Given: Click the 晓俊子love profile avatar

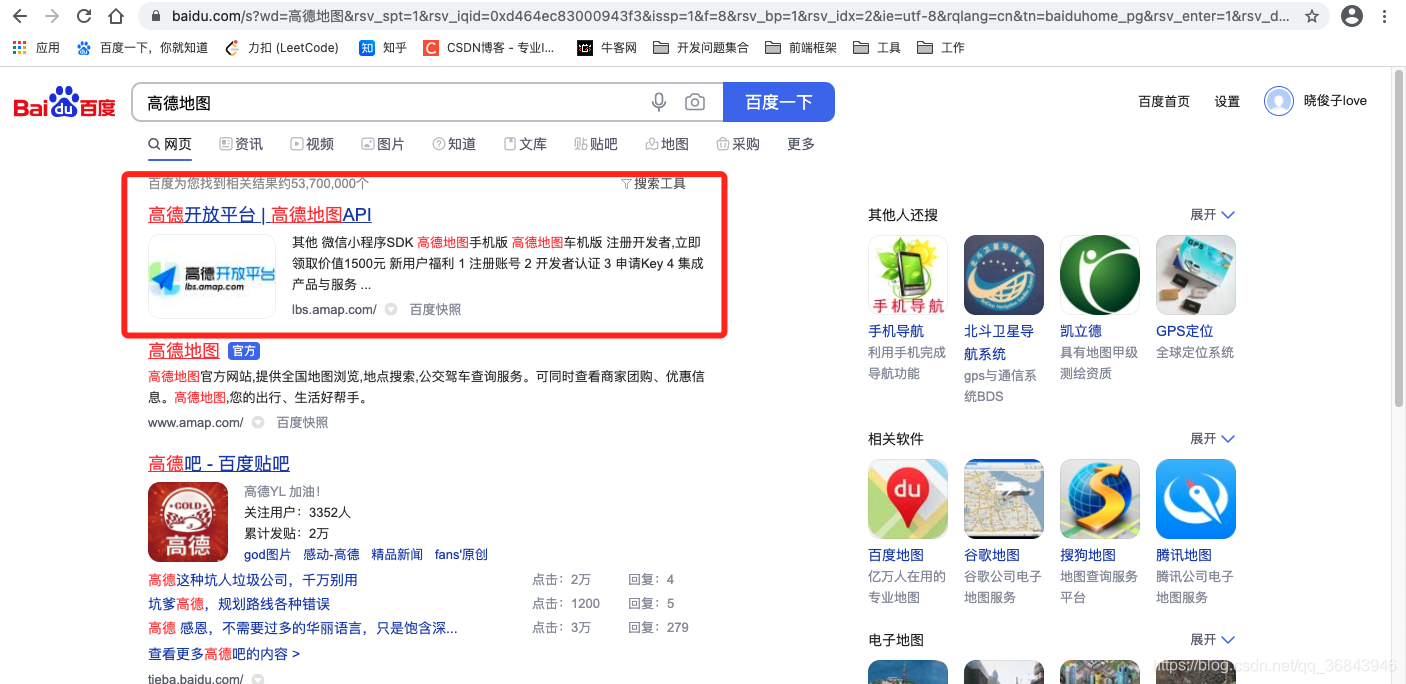Looking at the screenshot, I should click(x=1278, y=100).
